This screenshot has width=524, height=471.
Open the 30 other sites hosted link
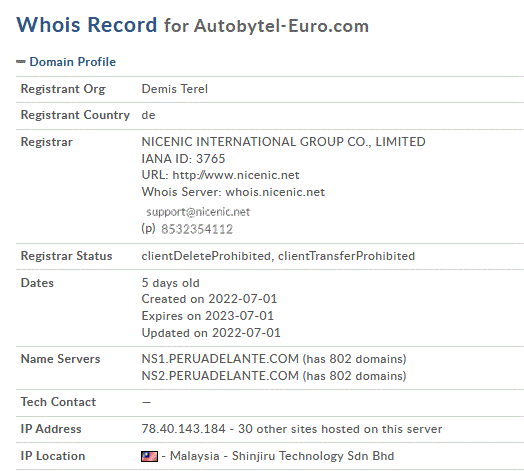(x=340, y=429)
